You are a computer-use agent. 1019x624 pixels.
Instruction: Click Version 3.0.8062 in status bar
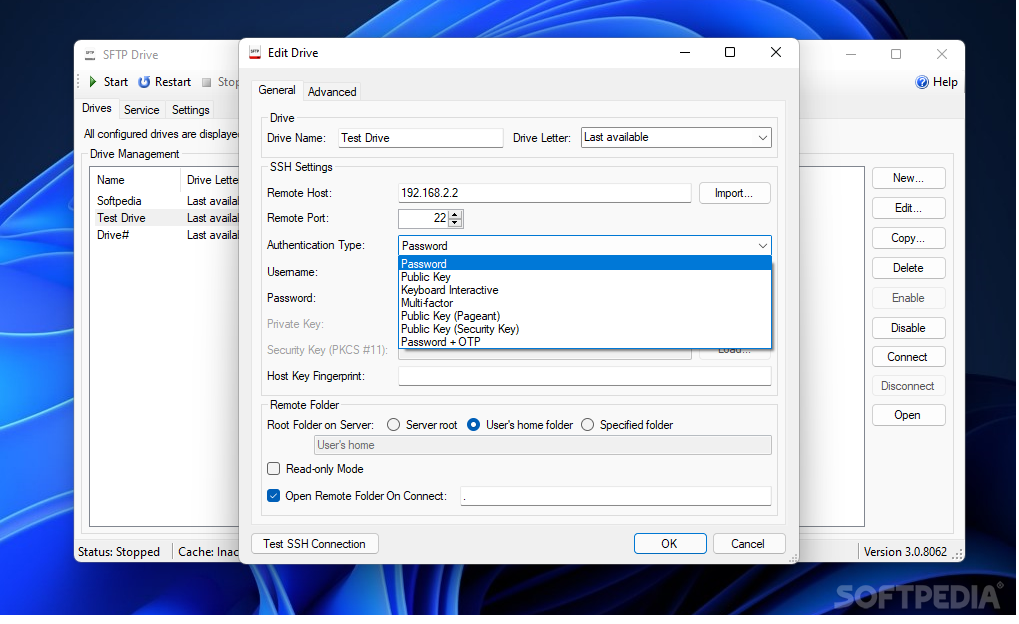click(905, 552)
